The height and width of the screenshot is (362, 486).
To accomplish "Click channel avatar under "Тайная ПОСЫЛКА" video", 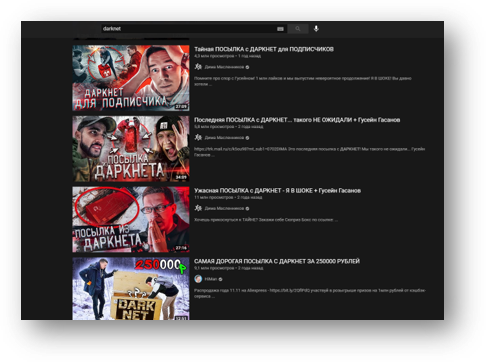I will point(198,67).
